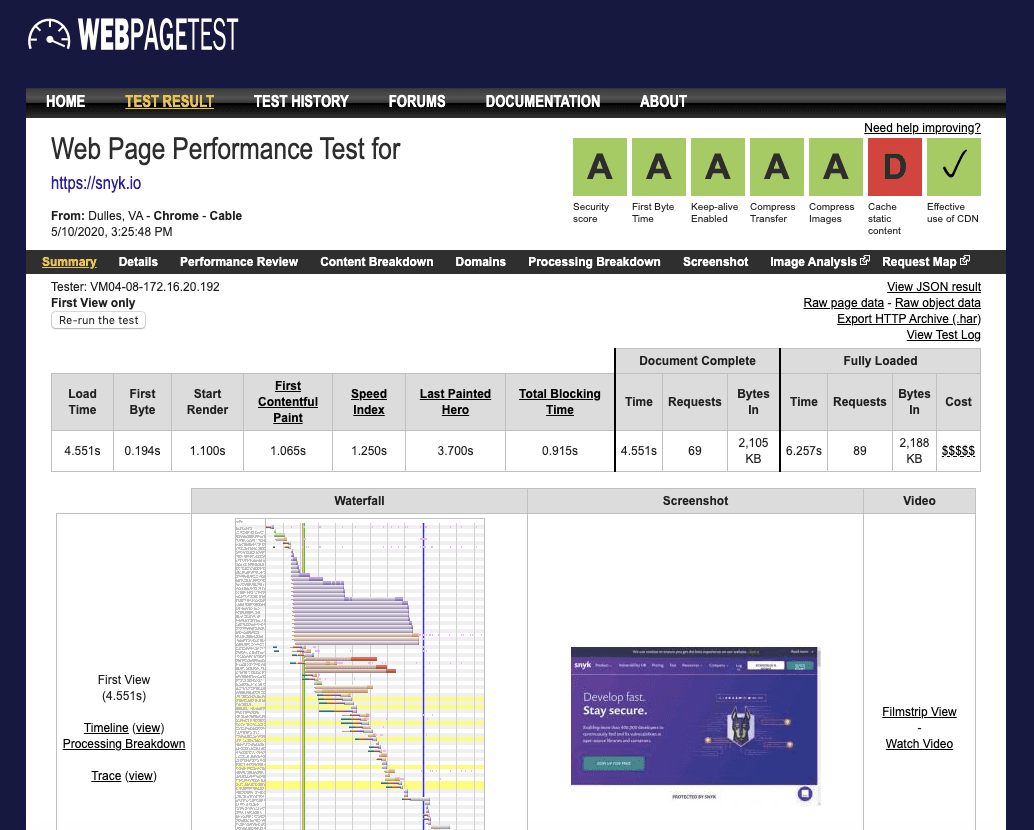This screenshot has height=830, width=1034.
Task: Click the WebPageTest speedometer logo icon
Action: [x=49, y=34]
